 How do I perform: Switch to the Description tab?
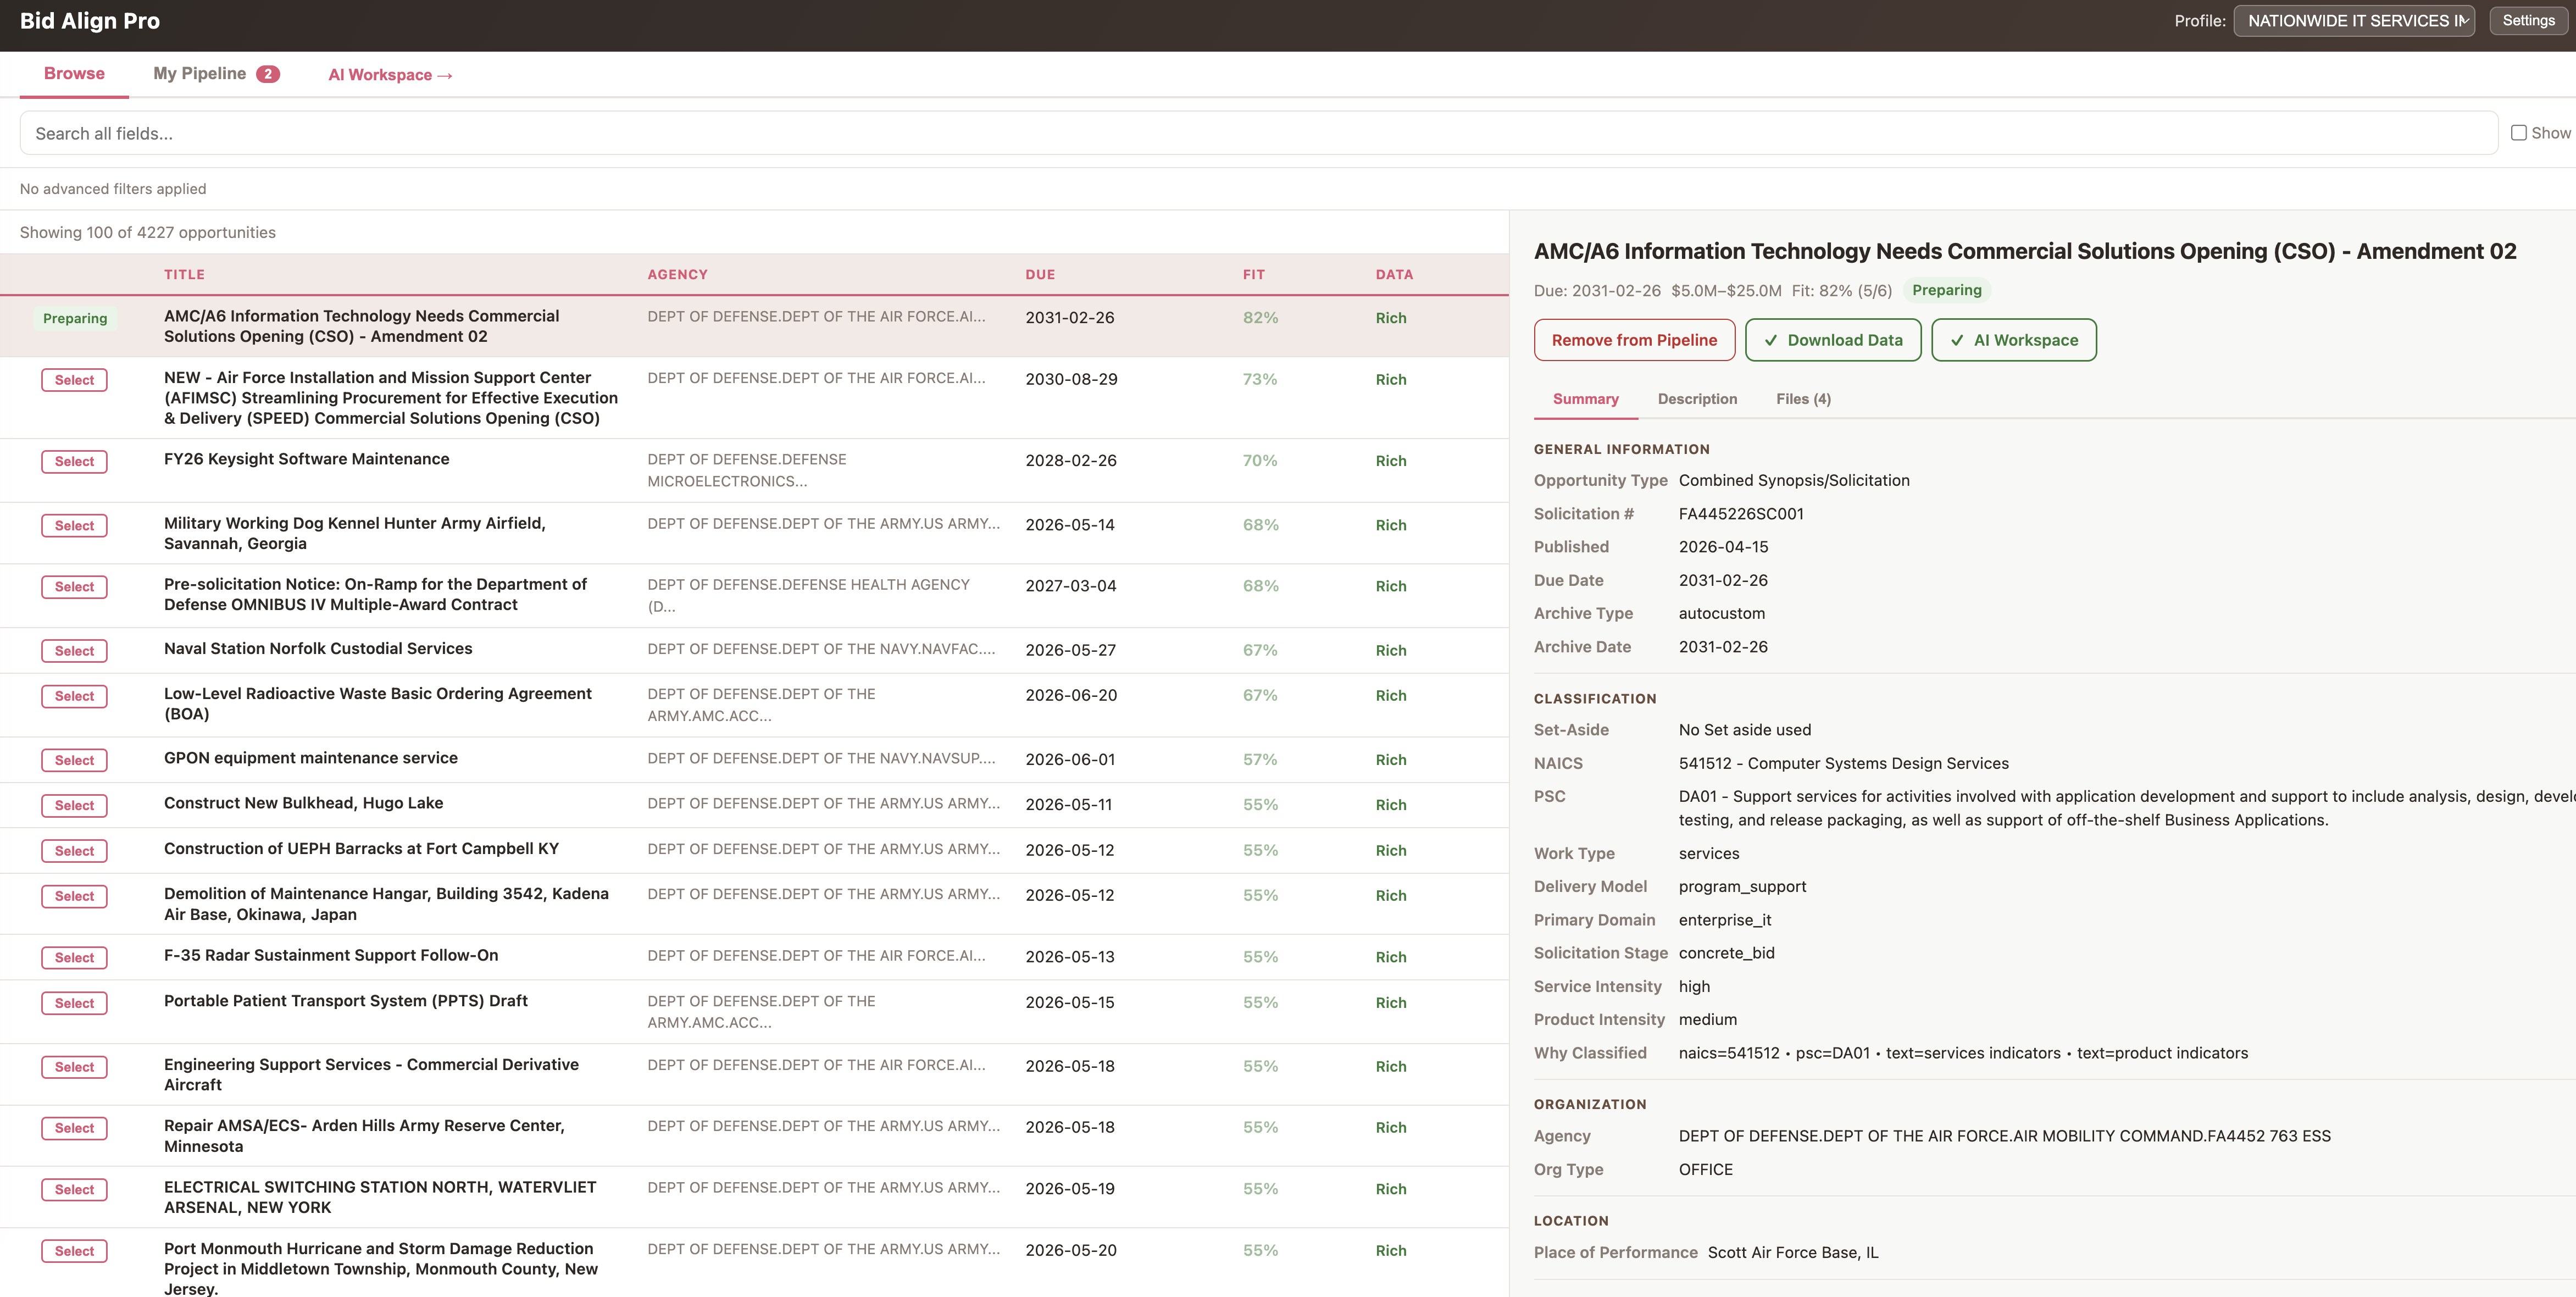(1697, 399)
